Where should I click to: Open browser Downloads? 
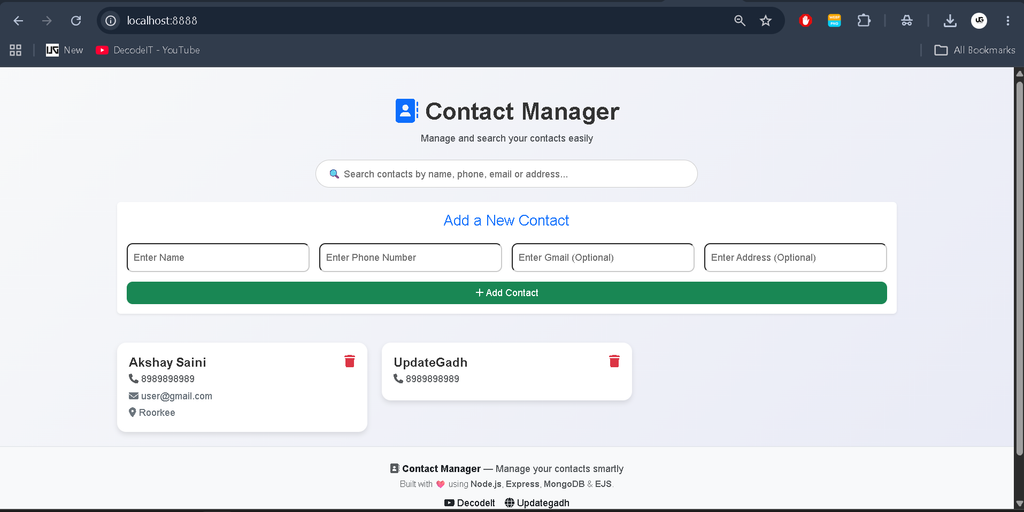[950, 21]
